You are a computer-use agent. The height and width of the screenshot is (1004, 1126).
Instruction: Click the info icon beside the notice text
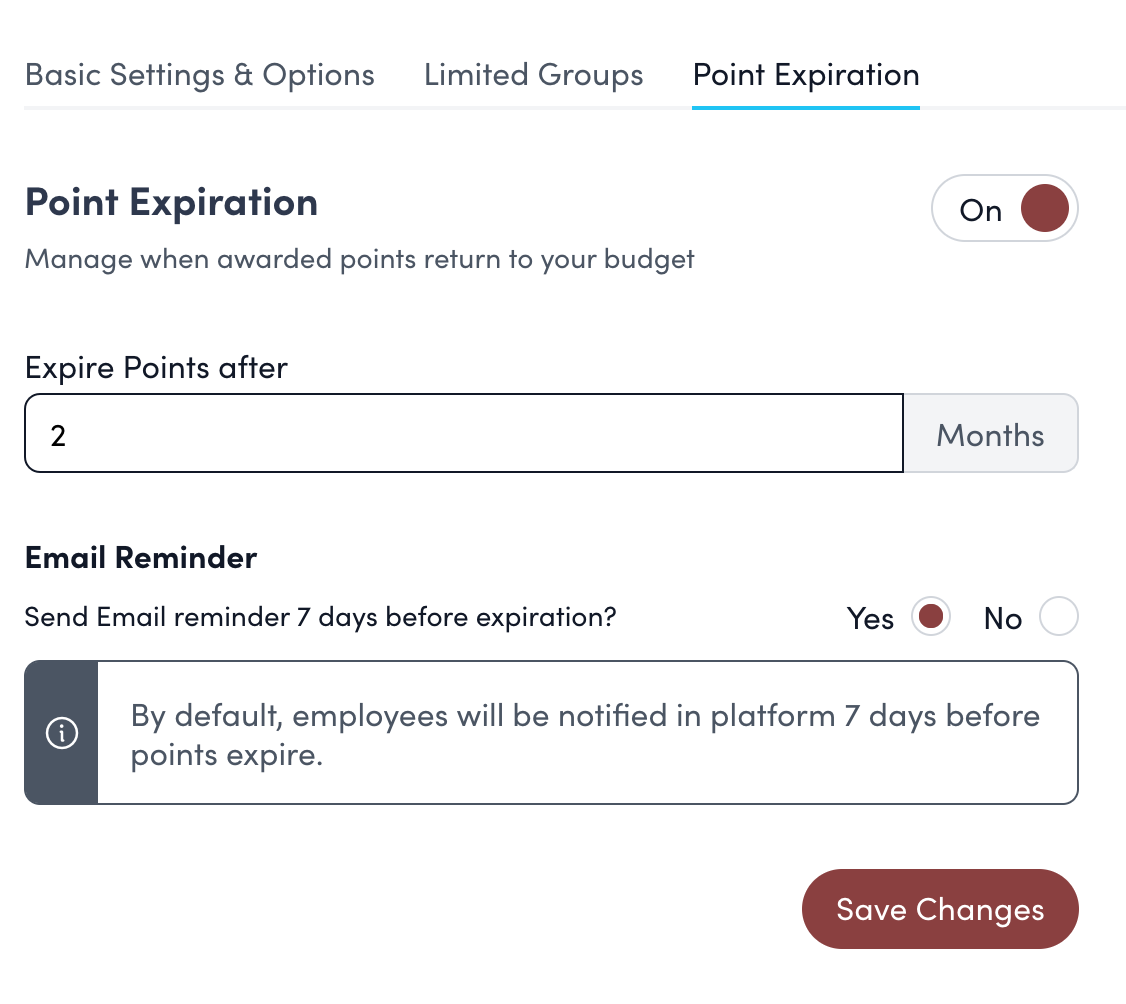pos(61,732)
